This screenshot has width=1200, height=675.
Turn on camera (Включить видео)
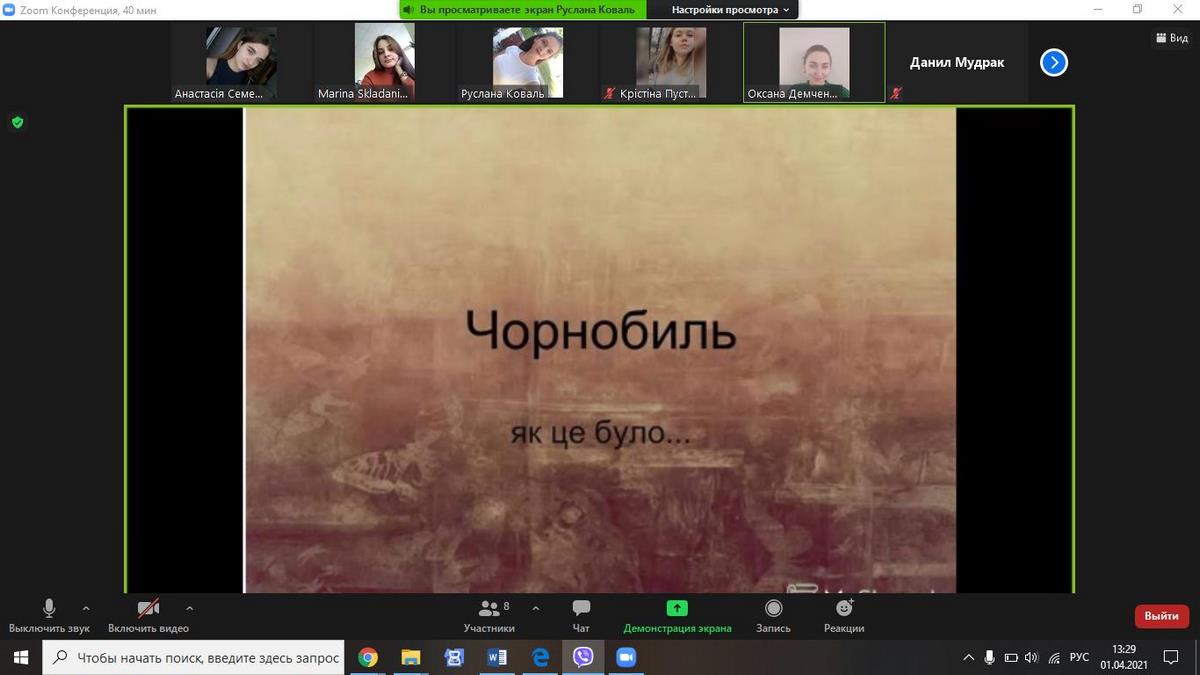click(x=148, y=609)
